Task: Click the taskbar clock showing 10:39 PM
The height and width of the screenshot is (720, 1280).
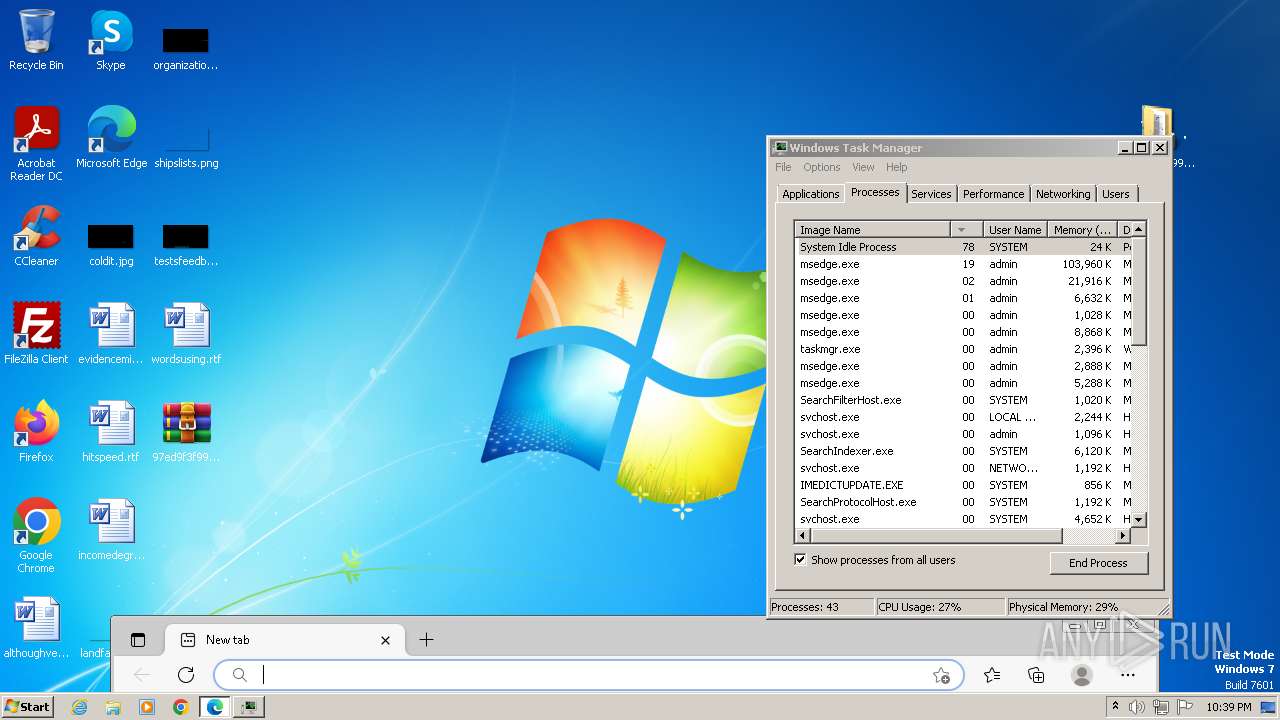Action: click(x=1226, y=707)
